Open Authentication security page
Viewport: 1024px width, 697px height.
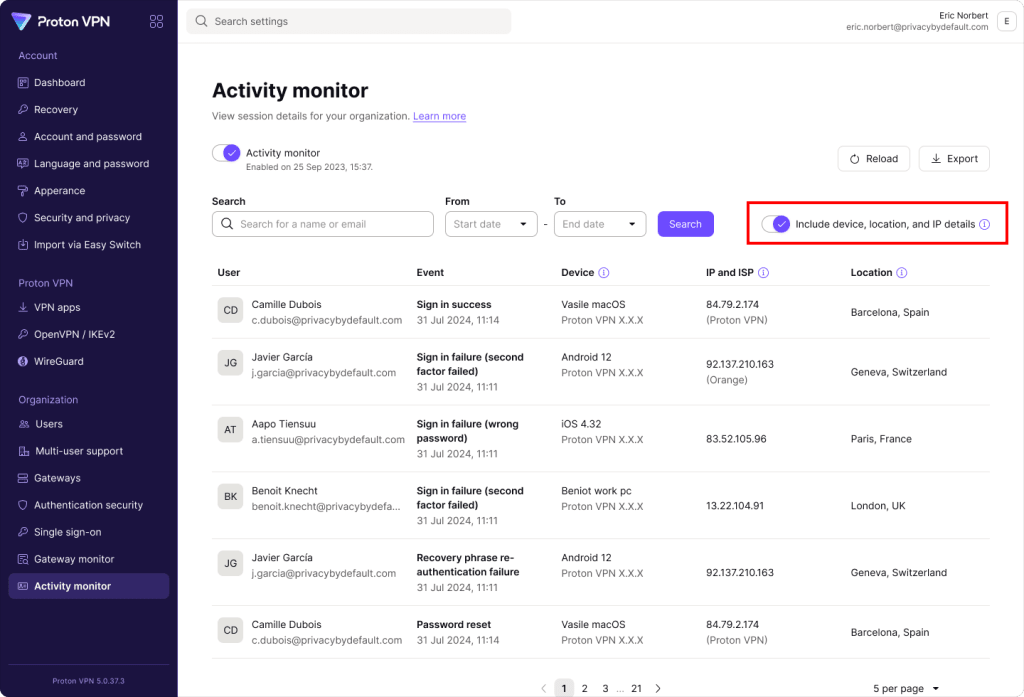click(88, 505)
